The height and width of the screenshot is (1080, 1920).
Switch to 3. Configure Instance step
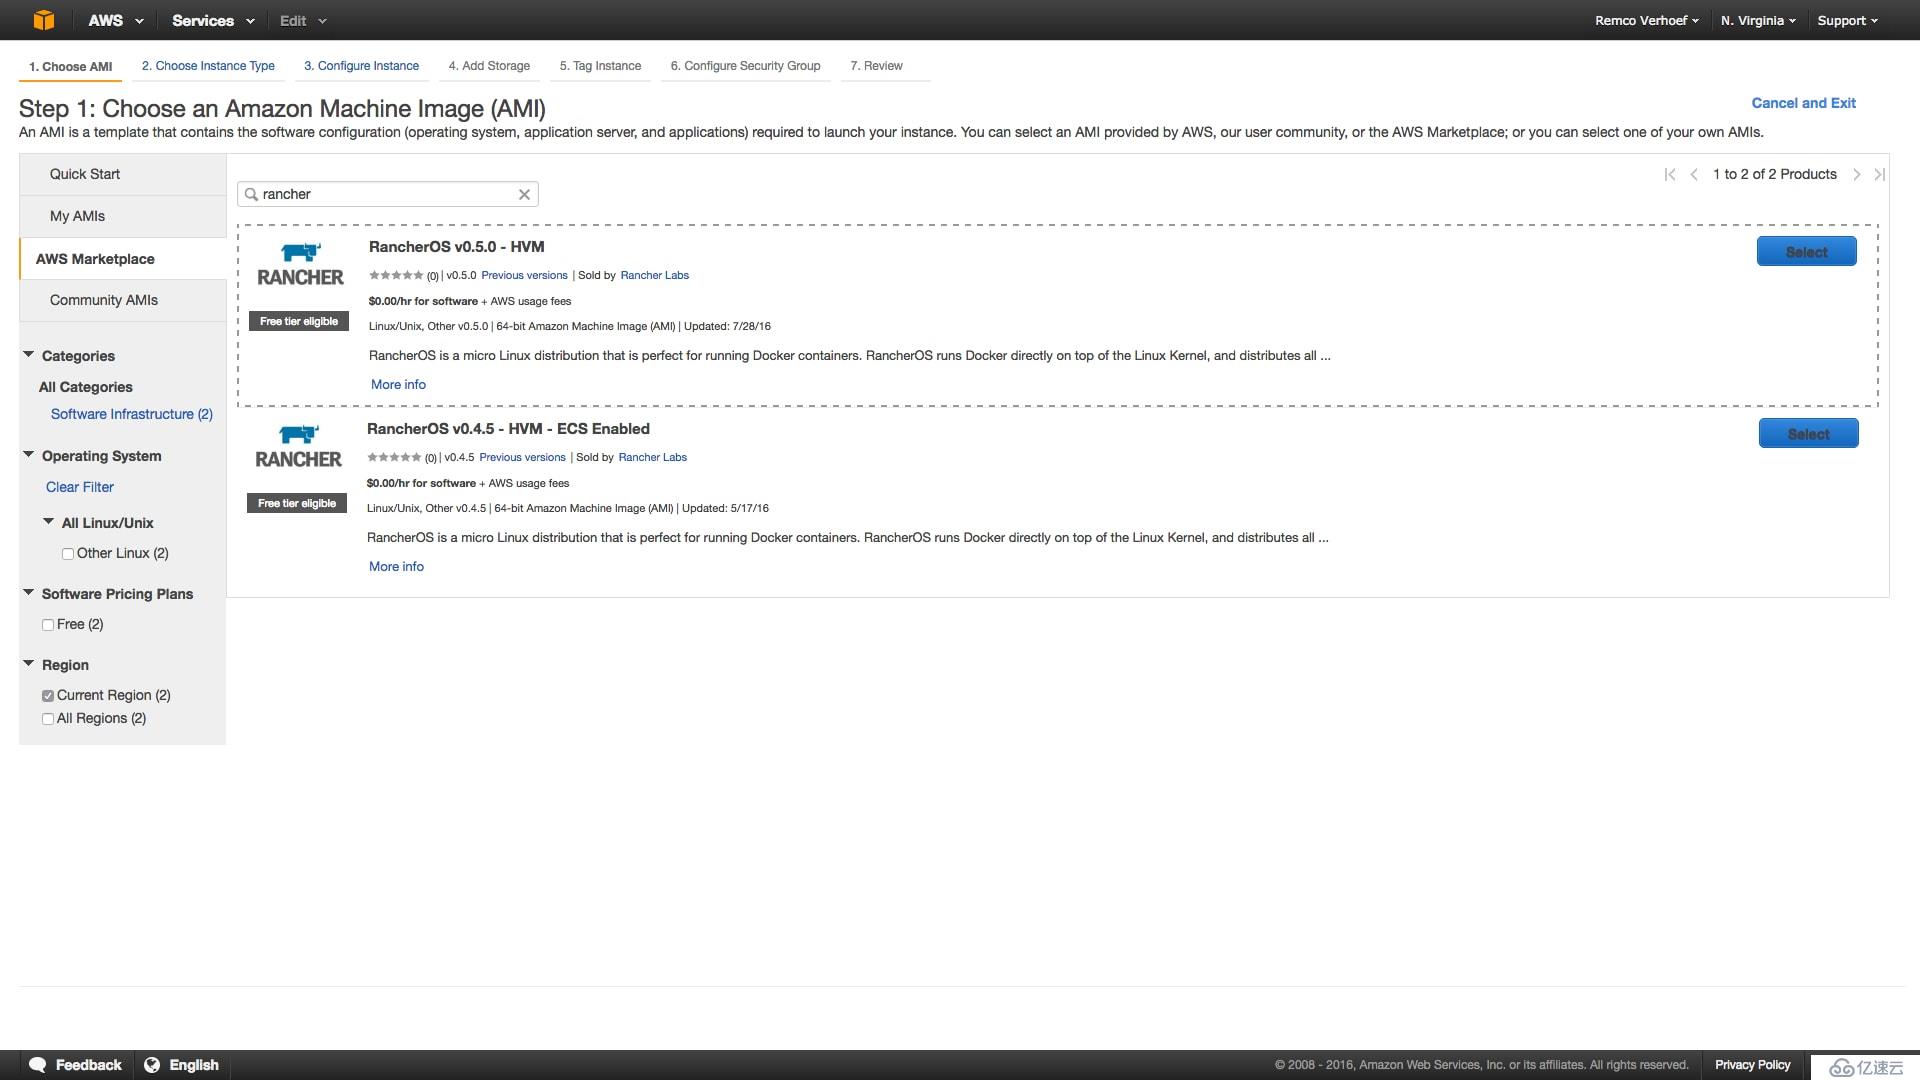pyautogui.click(x=361, y=66)
